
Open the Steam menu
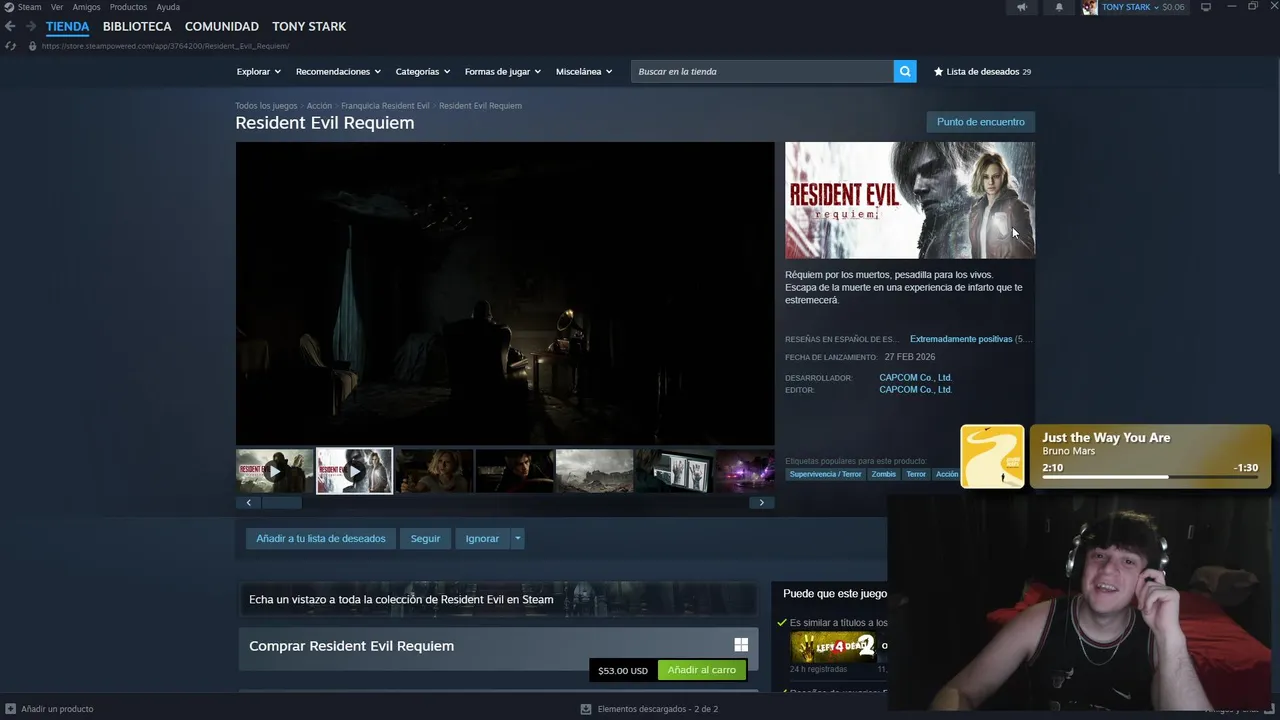click(x=30, y=7)
